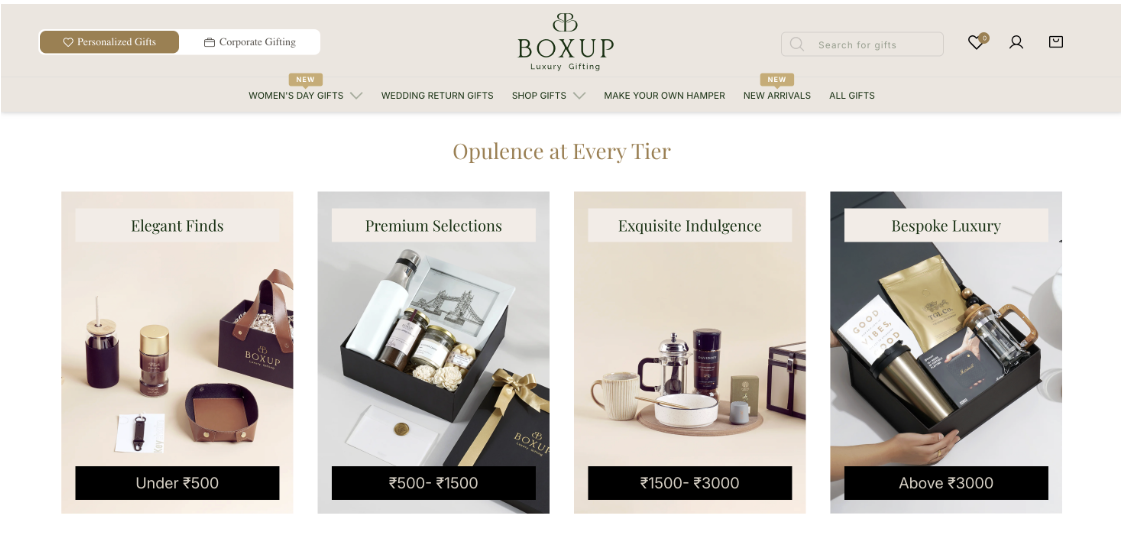This screenshot has height=540, width=1122.
Task: Open the Bespoke Luxury gift card image
Action: tap(946, 353)
